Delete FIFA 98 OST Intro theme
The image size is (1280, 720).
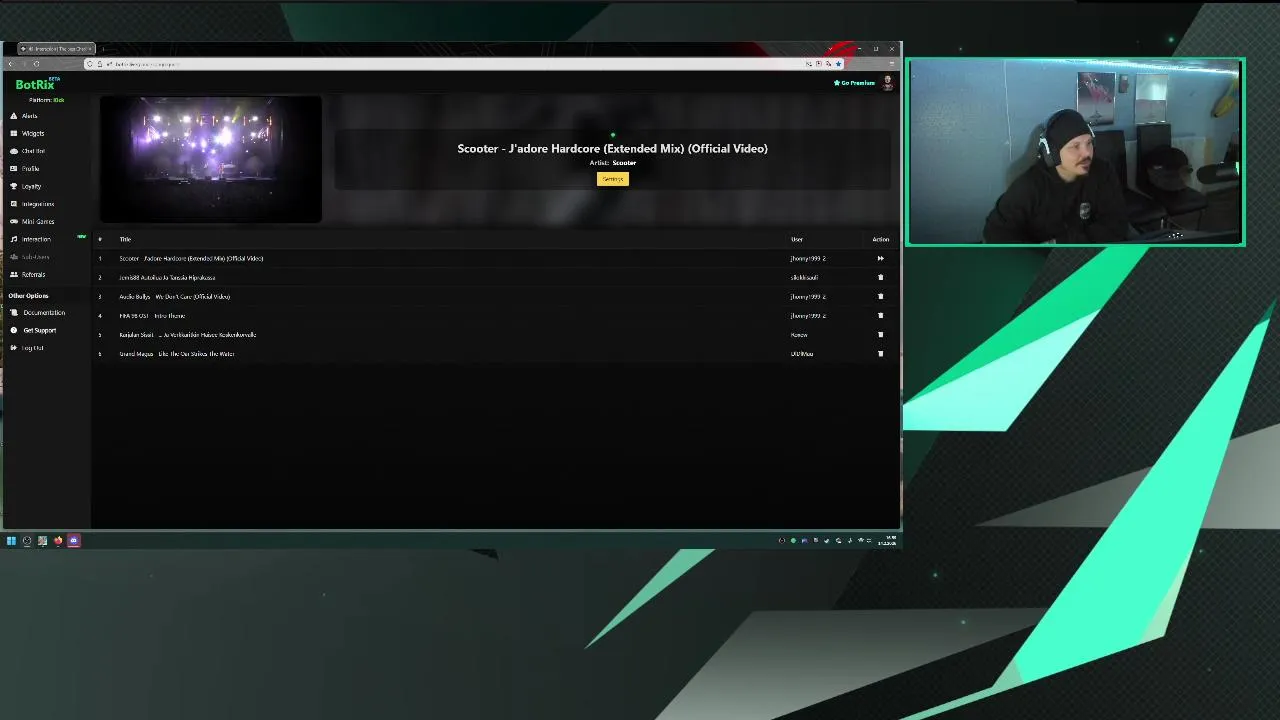881,315
